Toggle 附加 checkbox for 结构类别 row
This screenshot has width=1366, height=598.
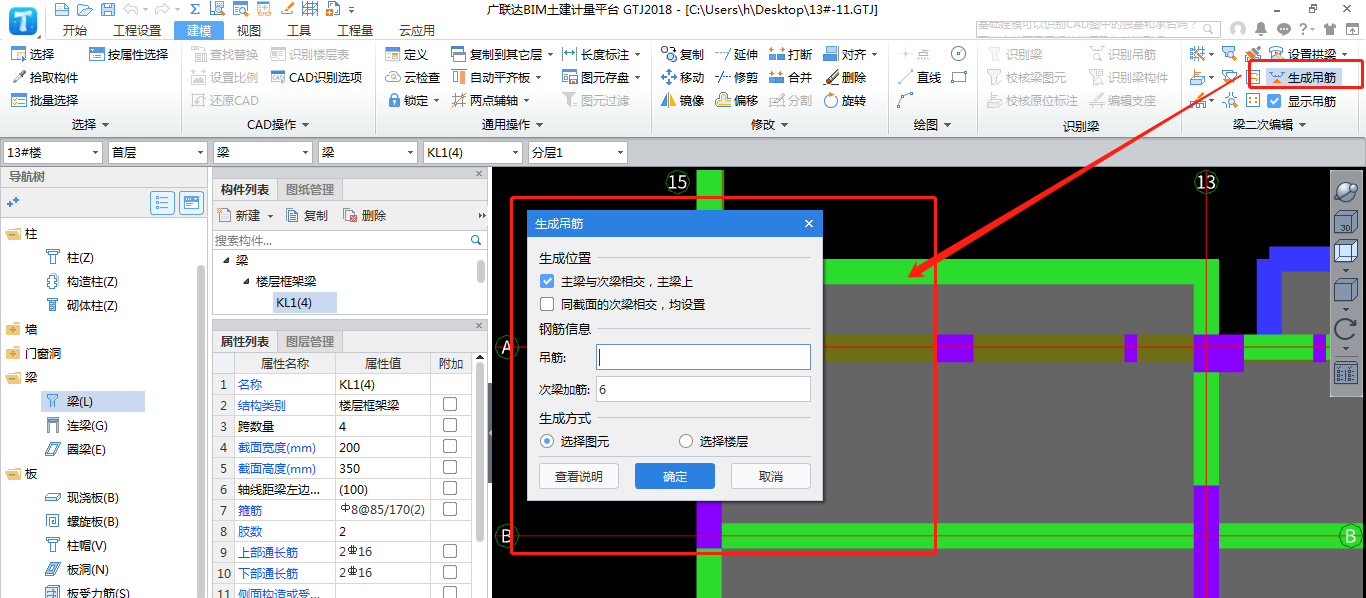[450, 405]
